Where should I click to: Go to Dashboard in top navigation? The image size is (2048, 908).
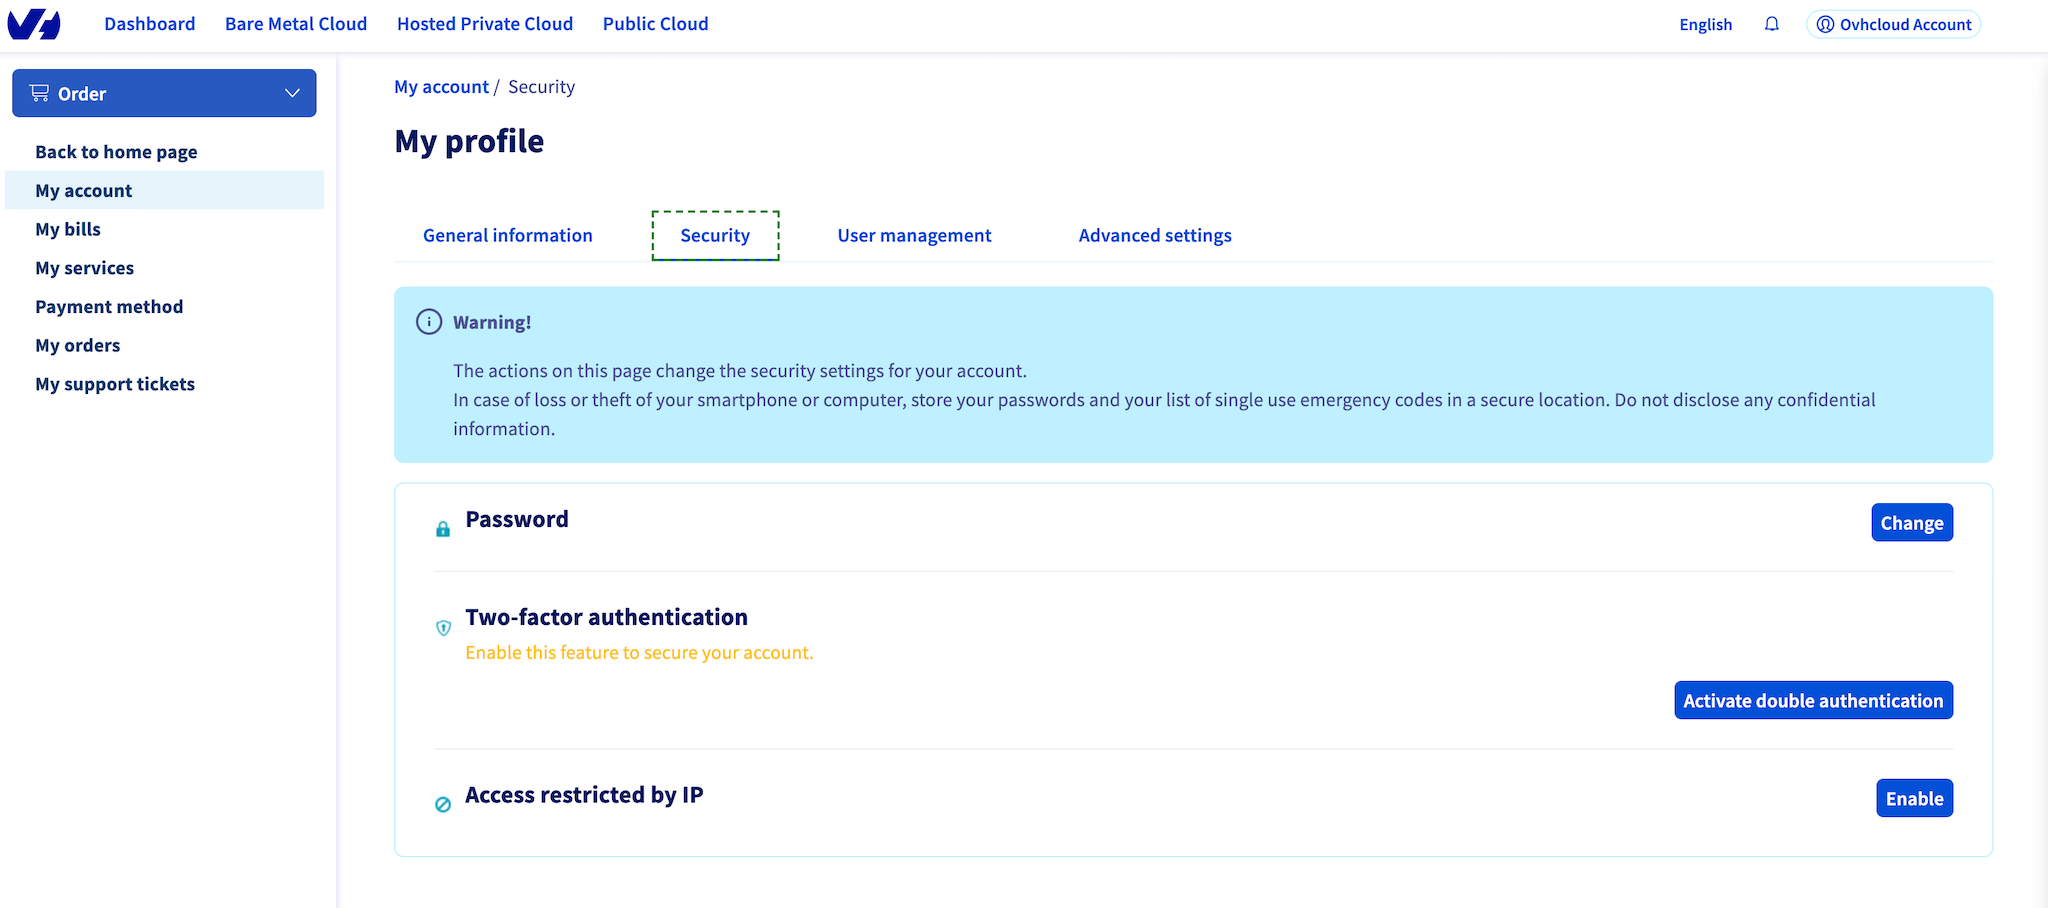[x=150, y=24]
